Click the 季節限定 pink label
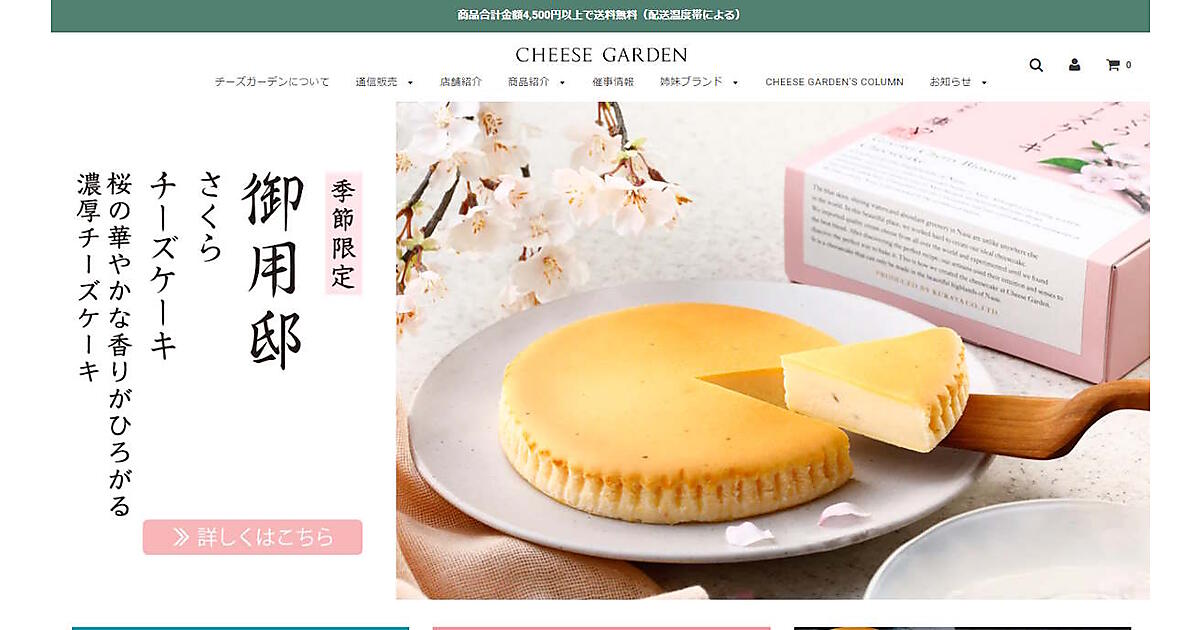Viewport: 1200px width, 630px height. (x=344, y=233)
